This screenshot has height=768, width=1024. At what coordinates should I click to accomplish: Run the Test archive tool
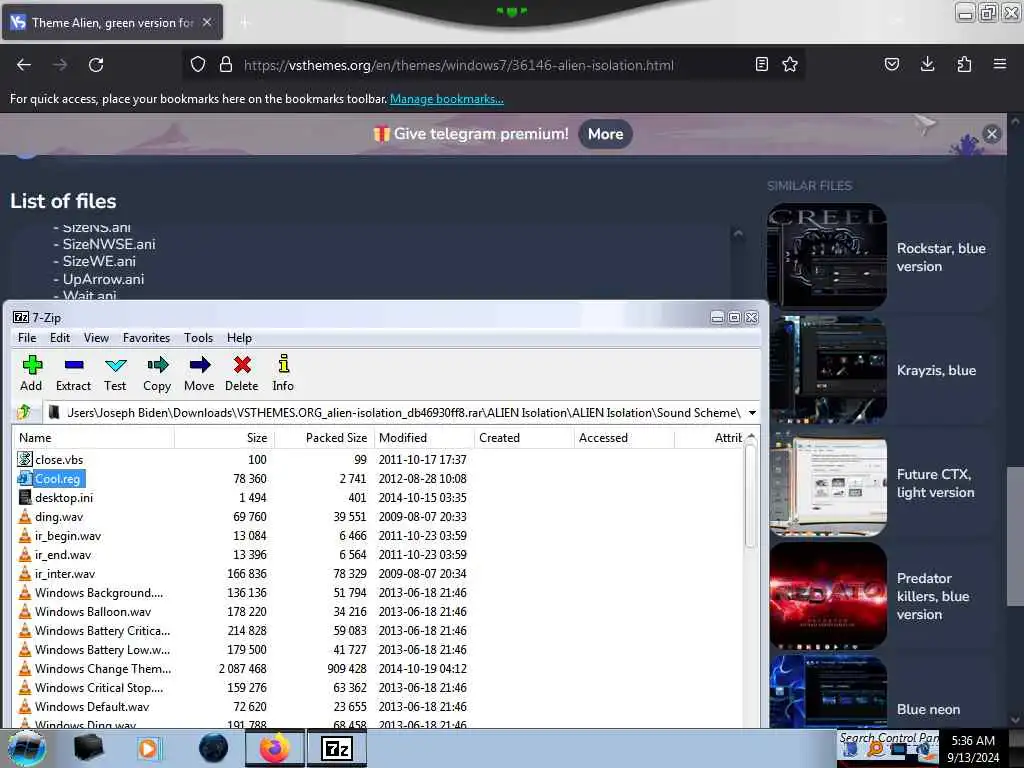(x=115, y=374)
